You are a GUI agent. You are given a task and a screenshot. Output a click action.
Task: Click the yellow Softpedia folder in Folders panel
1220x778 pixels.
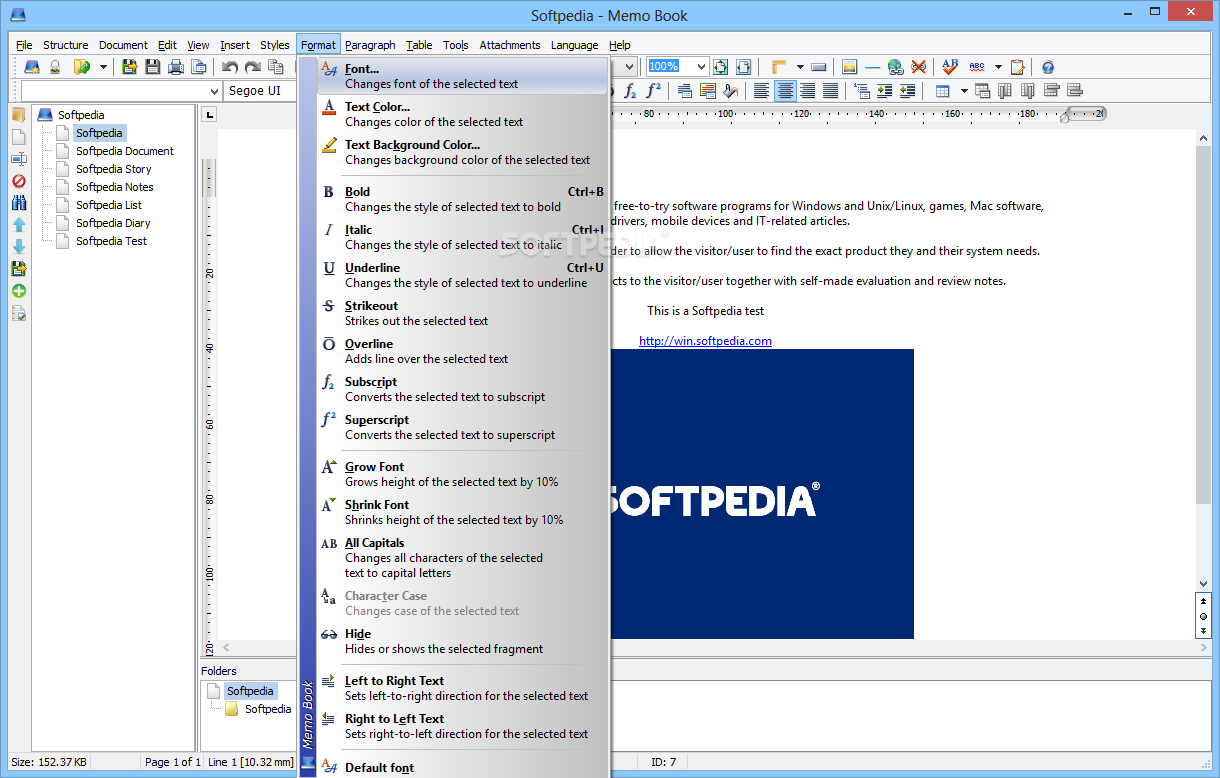pyautogui.click(x=232, y=709)
